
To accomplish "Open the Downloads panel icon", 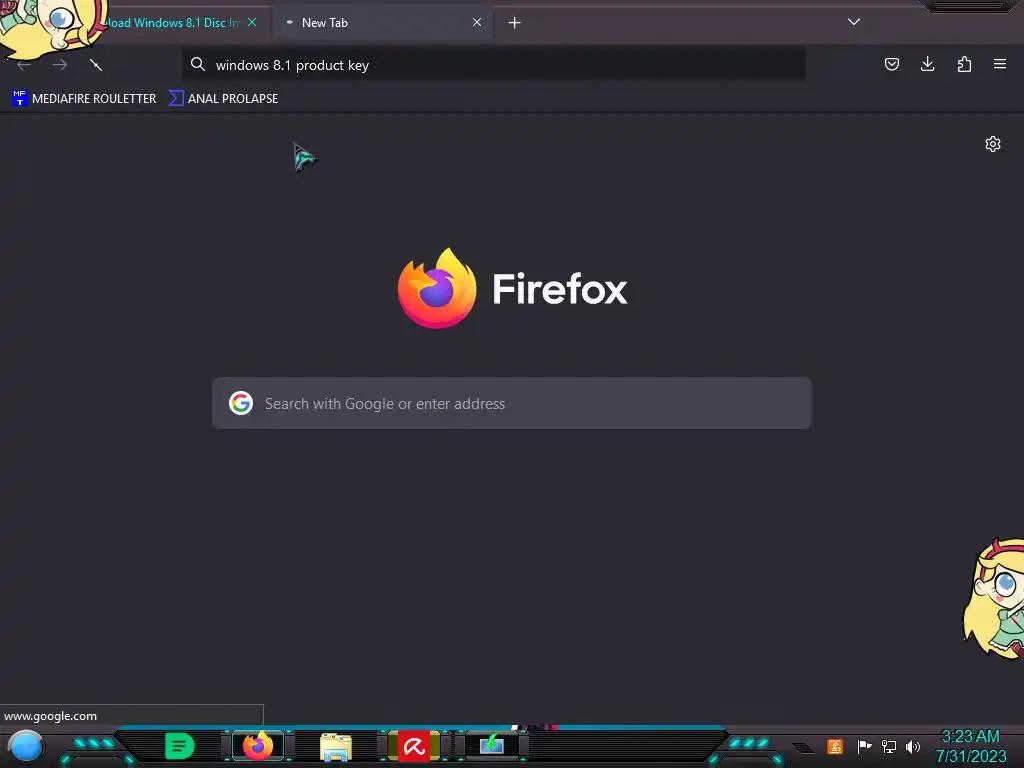I will [927, 64].
